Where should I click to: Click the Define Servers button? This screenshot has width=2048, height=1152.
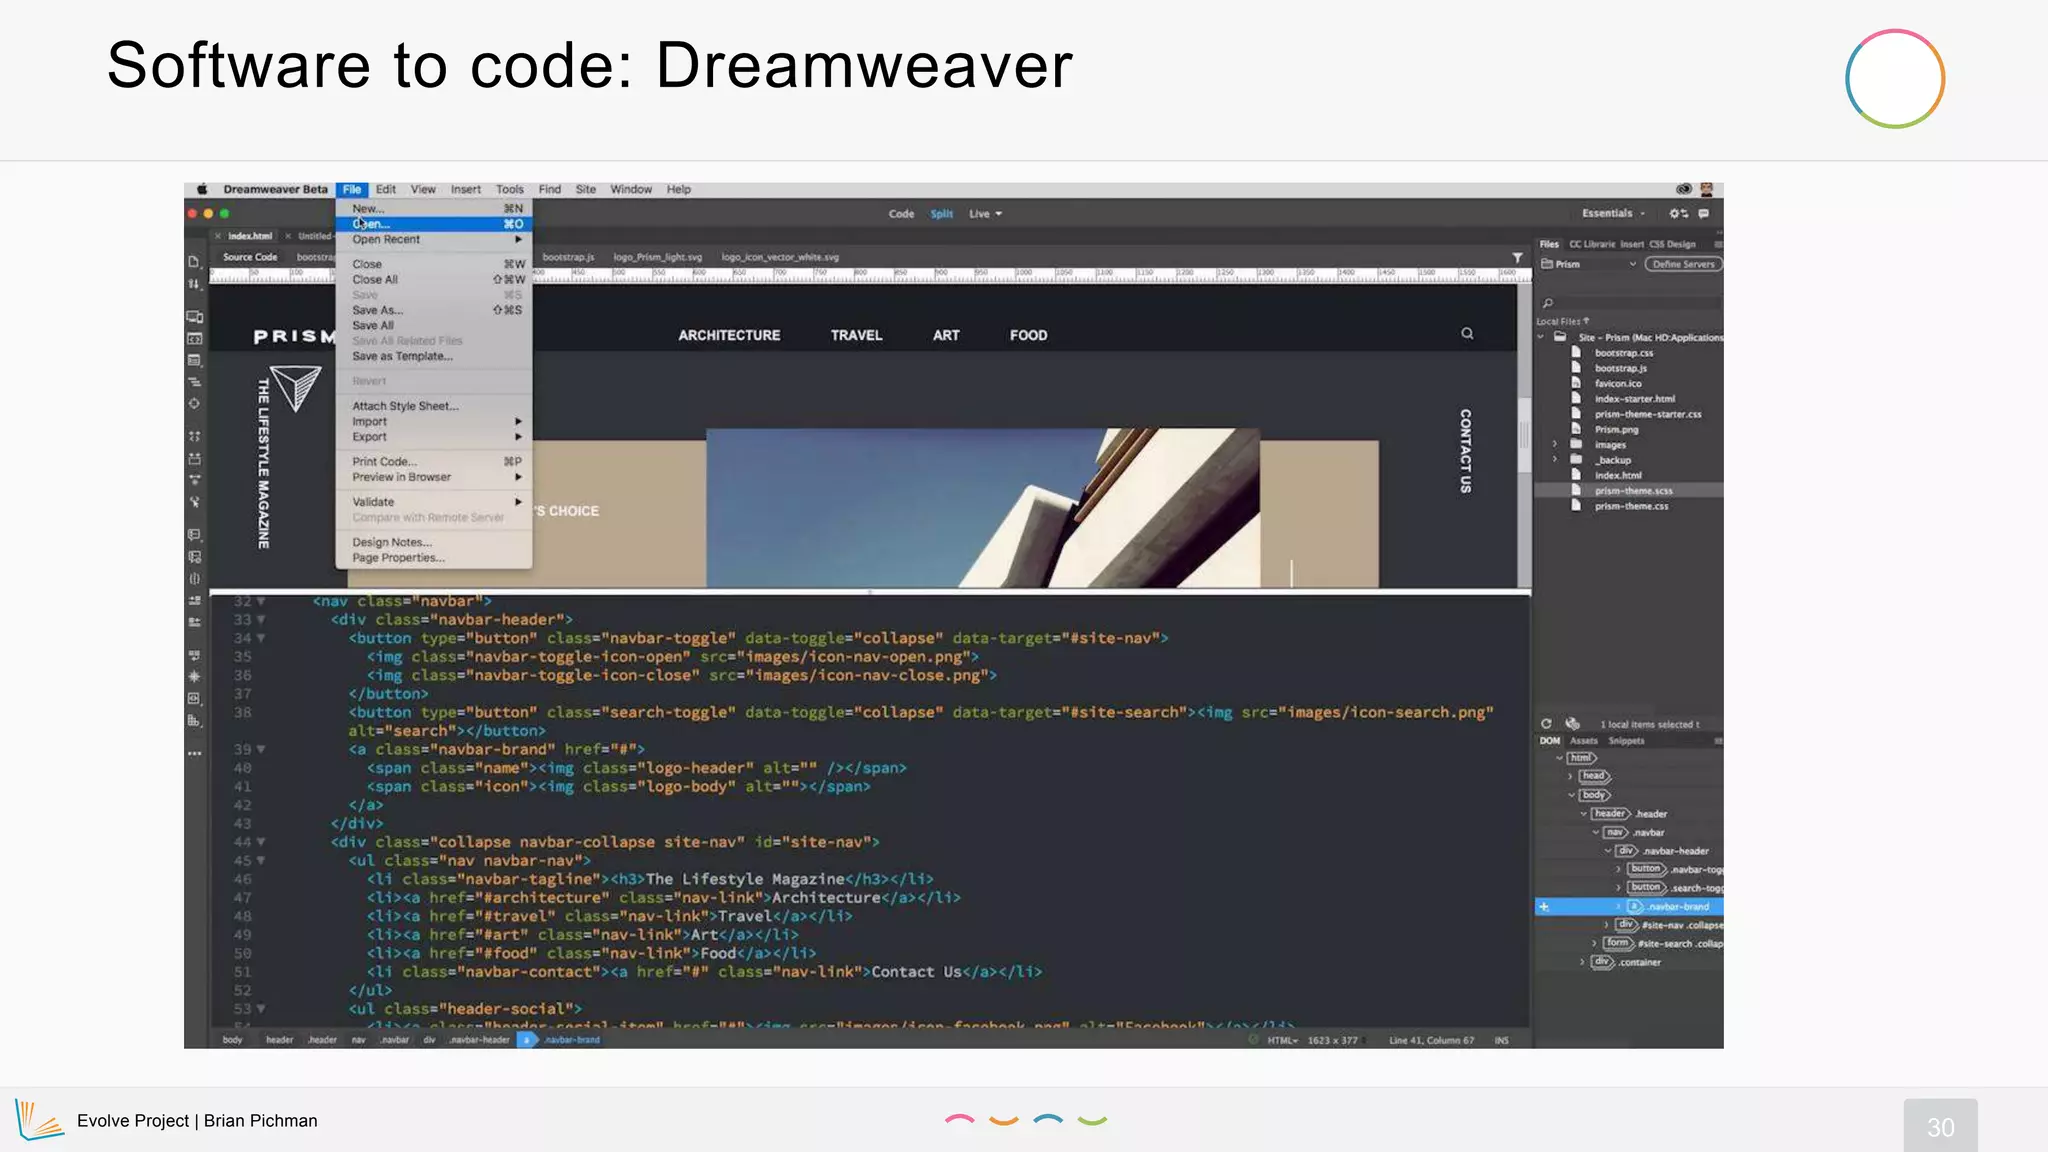coord(1683,264)
